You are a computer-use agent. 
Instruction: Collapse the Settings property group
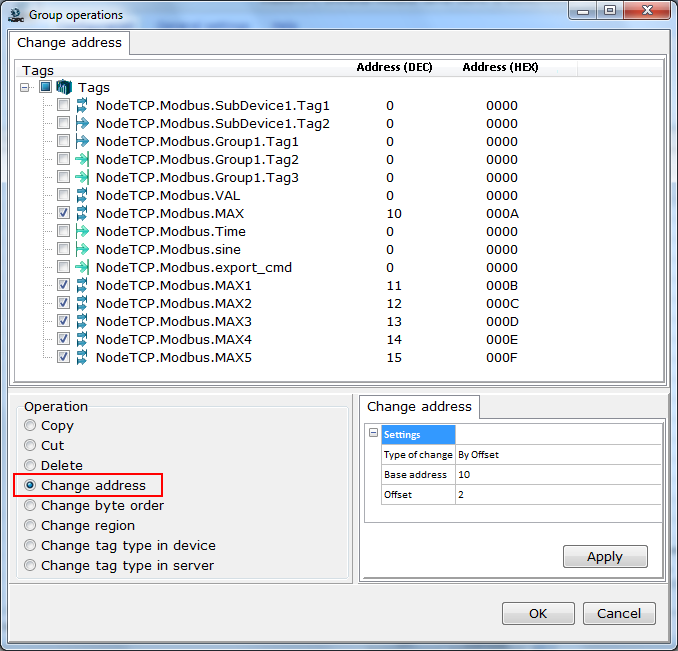click(x=374, y=433)
